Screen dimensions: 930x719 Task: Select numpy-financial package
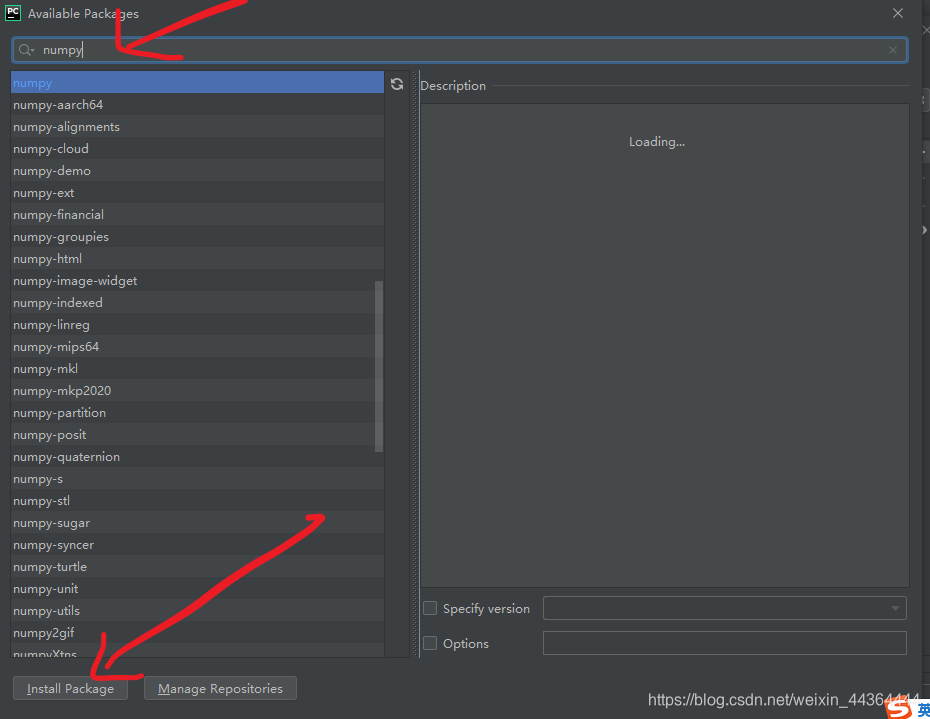coord(198,215)
